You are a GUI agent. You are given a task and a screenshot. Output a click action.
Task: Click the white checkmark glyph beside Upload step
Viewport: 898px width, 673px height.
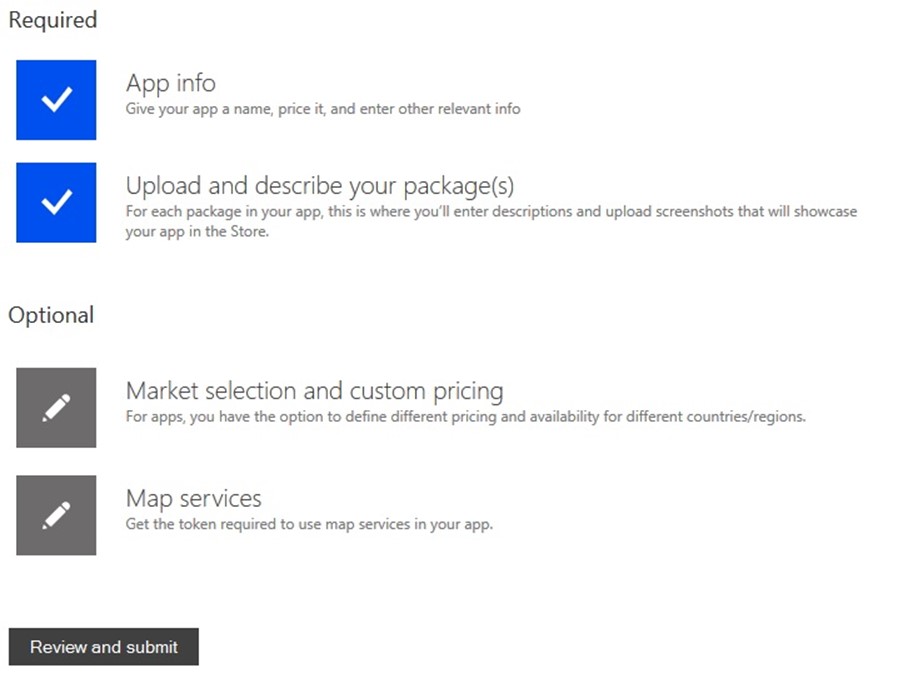[57, 202]
